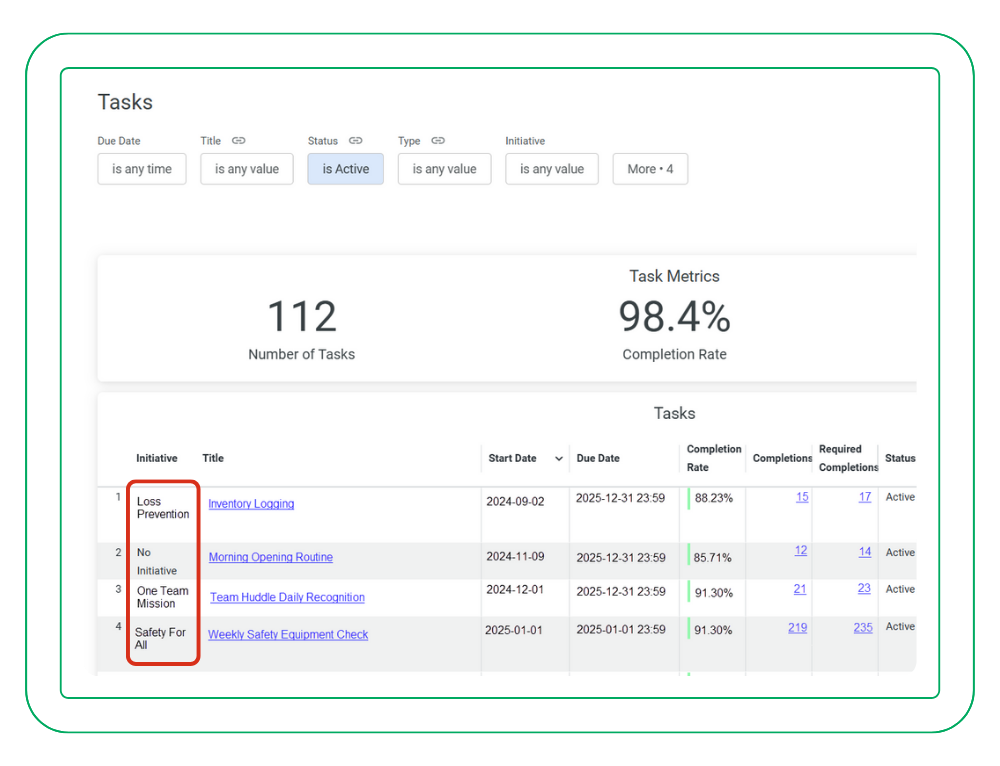The image size is (1000, 766).
Task: Click the 88.23% completion rate cell
Action: click(x=714, y=498)
